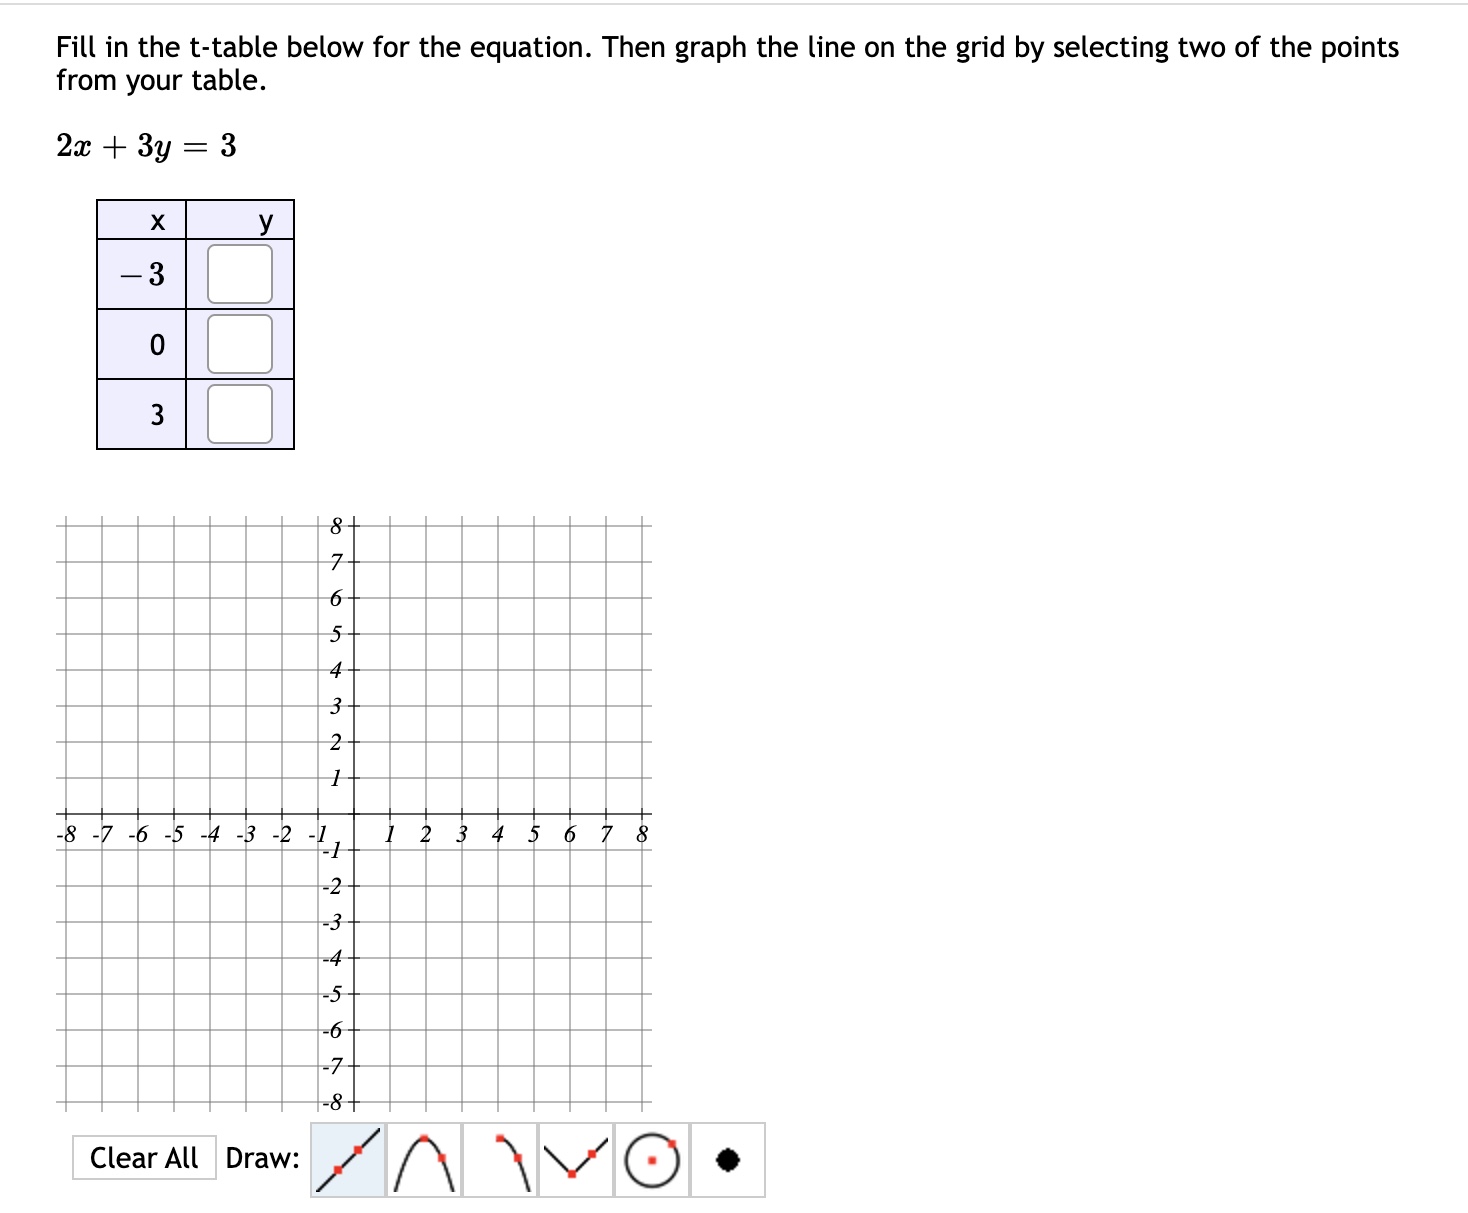
Task: Plot a point at the origin
Action: coord(355,812)
